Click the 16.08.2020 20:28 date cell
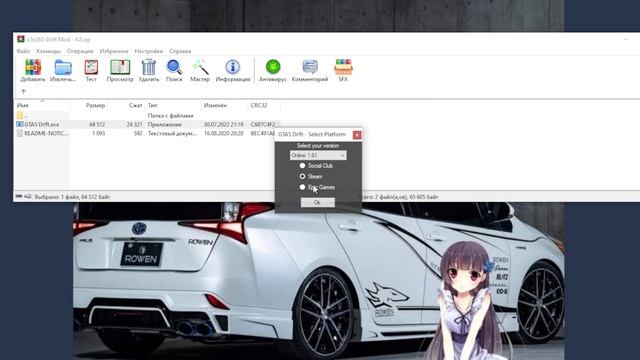The image size is (640, 360). (x=224, y=133)
